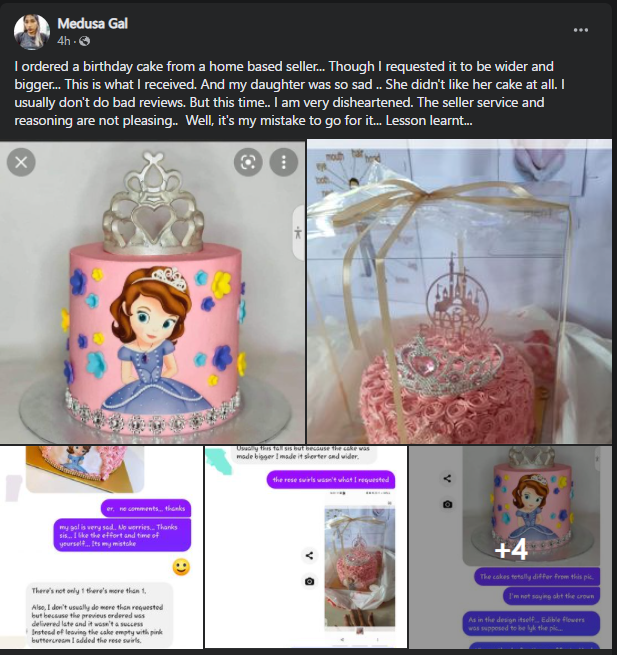The width and height of the screenshot is (617, 655).
Task: Close the X overlay on Sofia cake photo
Action: point(21,162)
